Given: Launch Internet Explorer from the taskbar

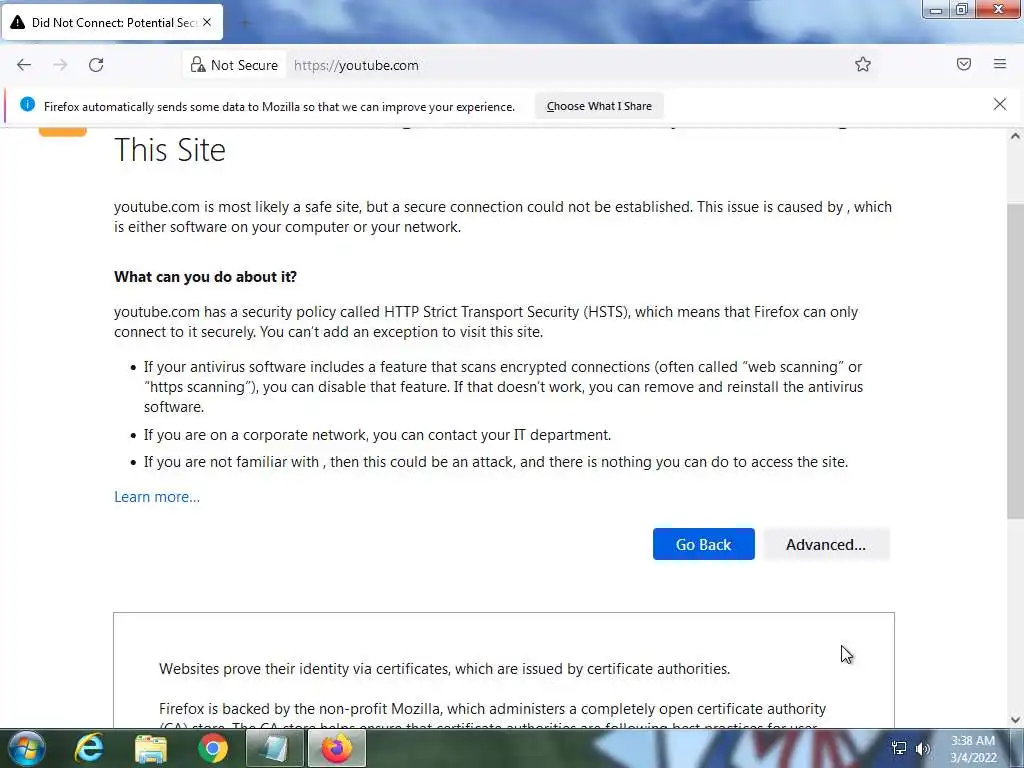Looking at the screenshot, I should (x=89, y=748).
